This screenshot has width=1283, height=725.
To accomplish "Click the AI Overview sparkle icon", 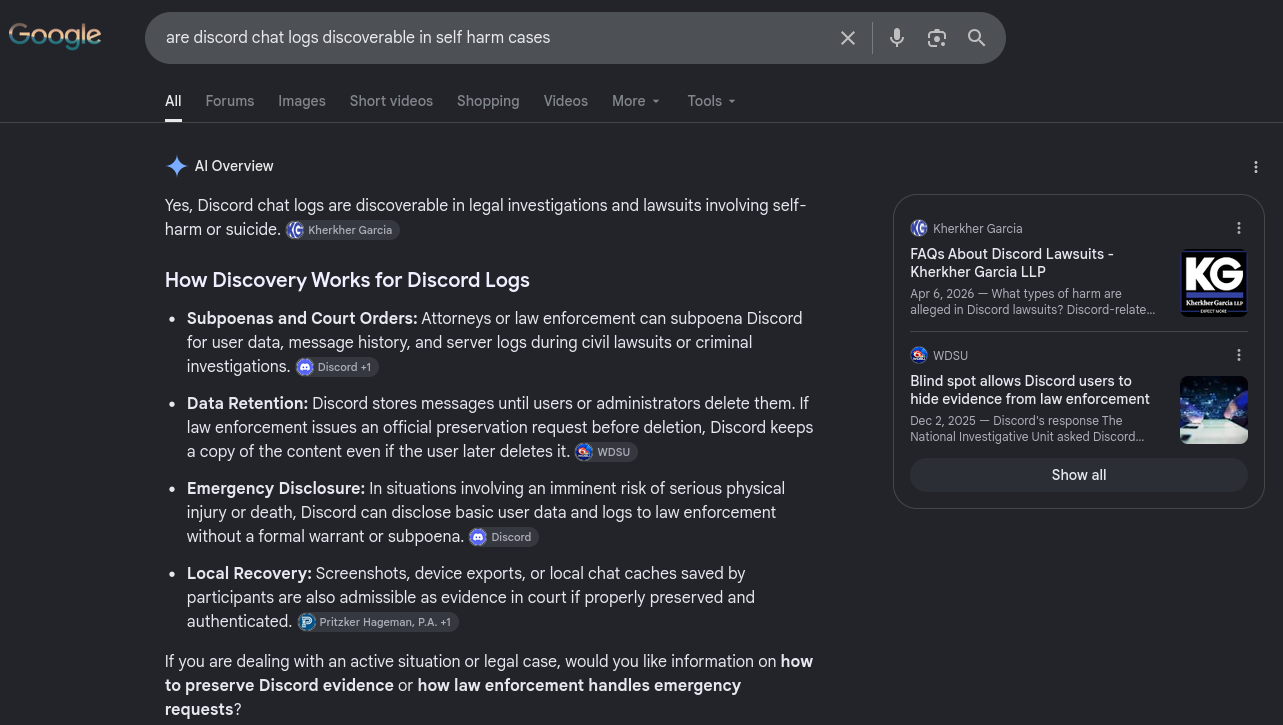I will tap(176, 166).
